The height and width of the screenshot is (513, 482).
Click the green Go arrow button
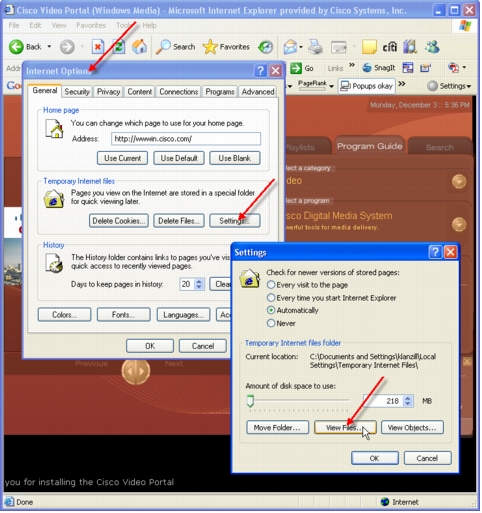pos(296,68)
